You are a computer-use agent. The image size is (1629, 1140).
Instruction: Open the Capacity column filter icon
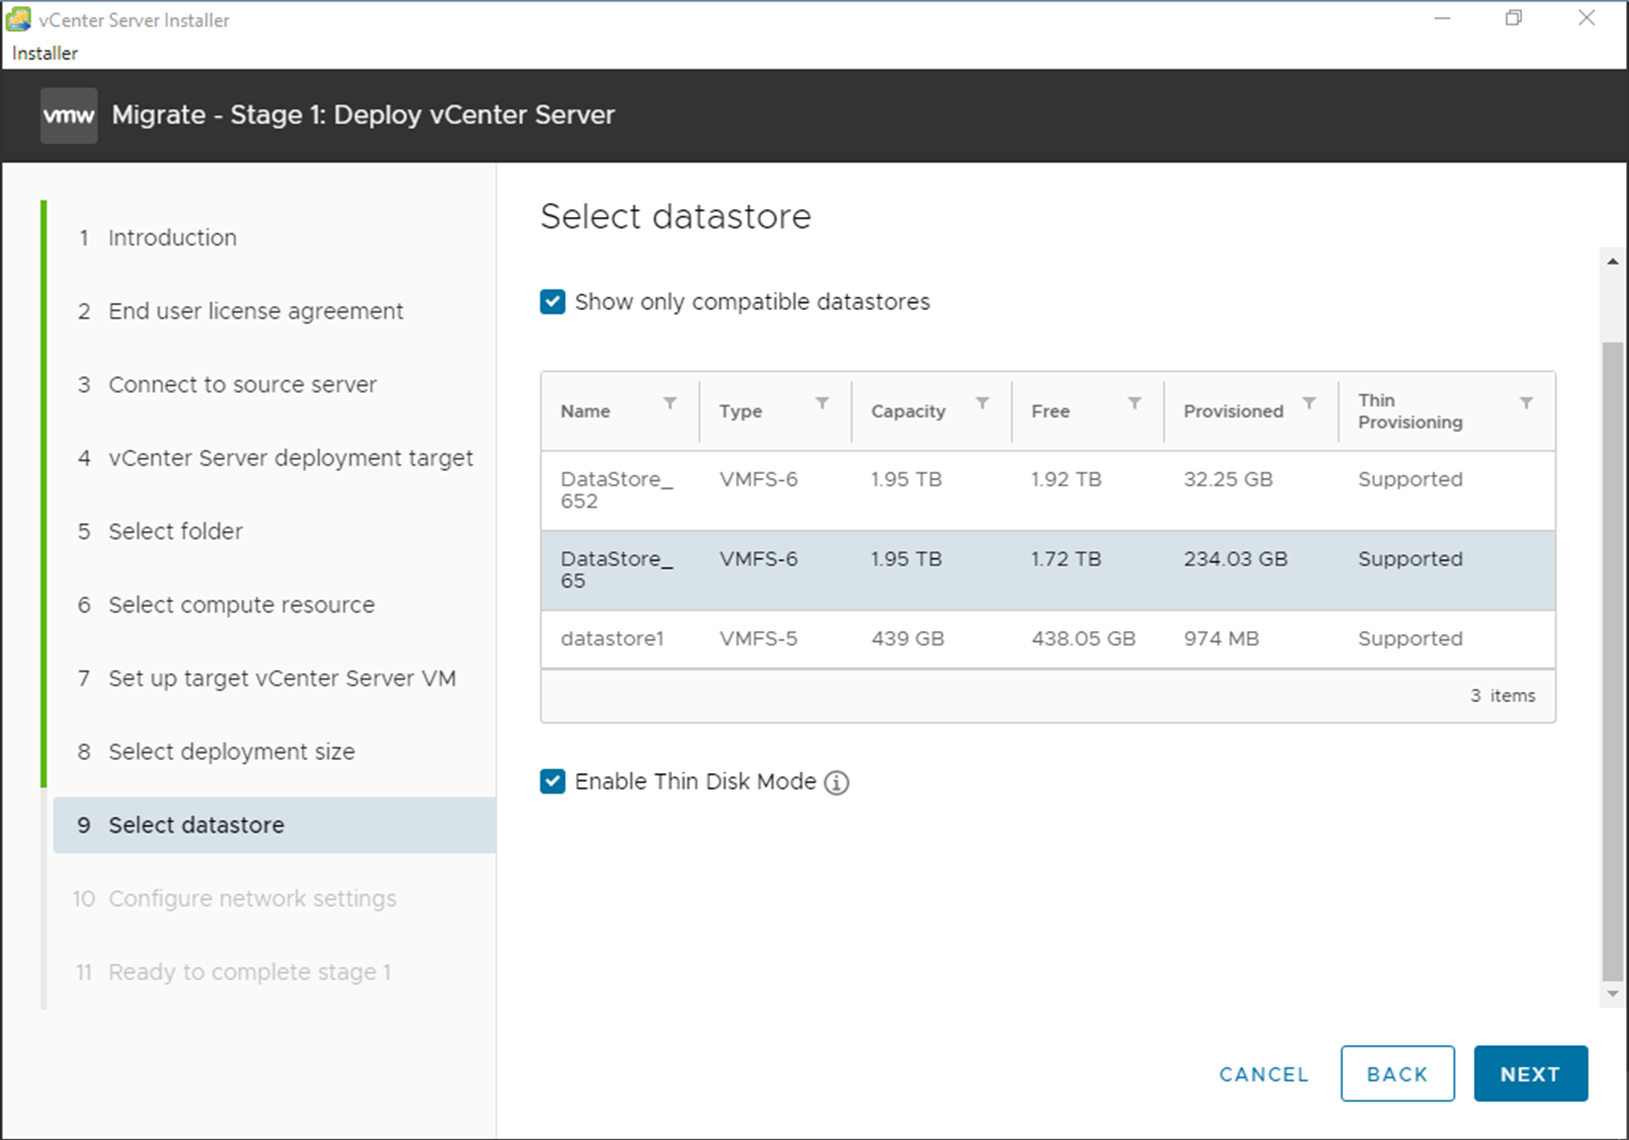[x=983, y=403]
